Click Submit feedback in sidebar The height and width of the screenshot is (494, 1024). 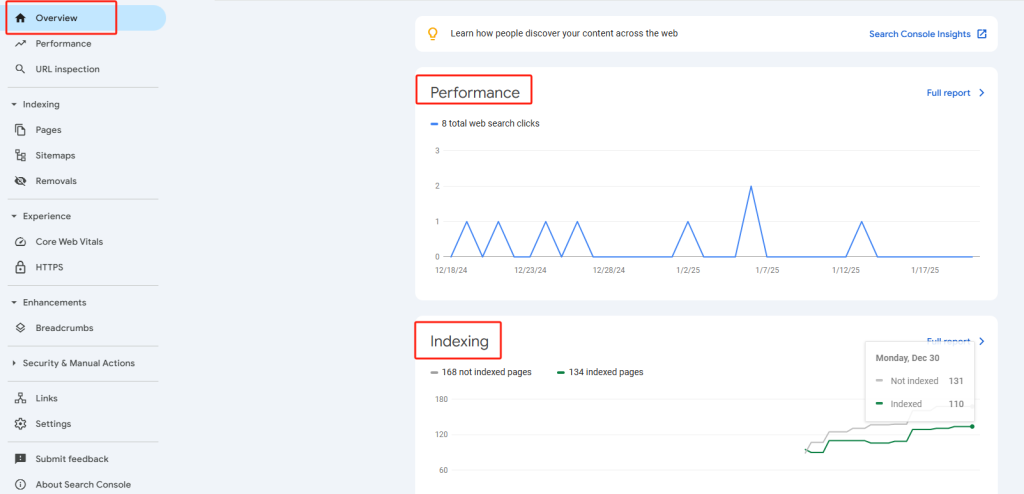pos(71,459)
